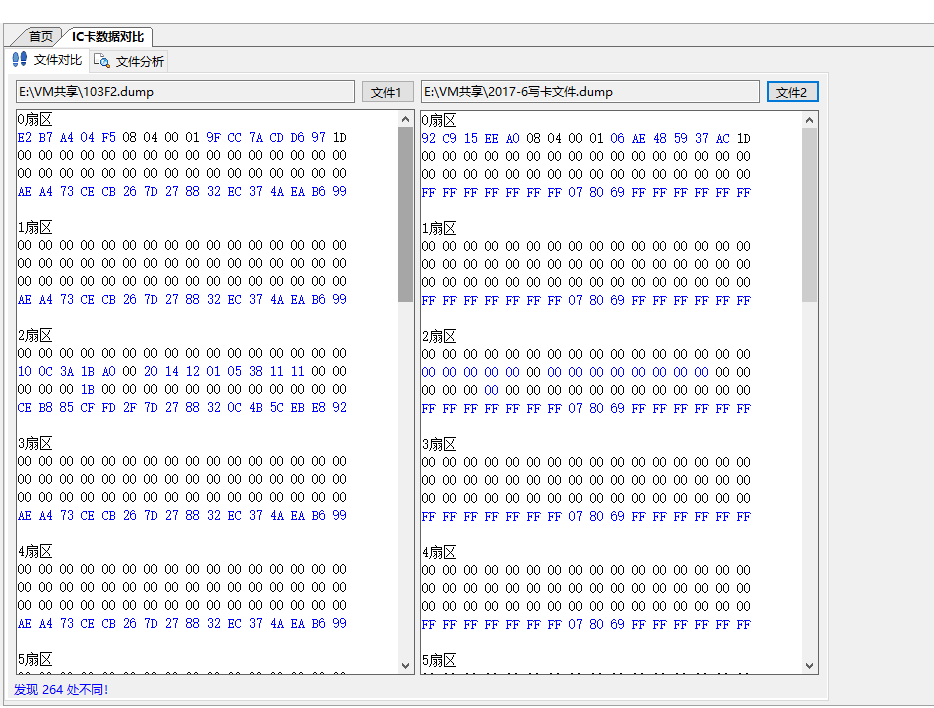Click the left pane vertical scrollbar thumb
The width and height of the screenshot is (934, 708).
click(406, 214)
